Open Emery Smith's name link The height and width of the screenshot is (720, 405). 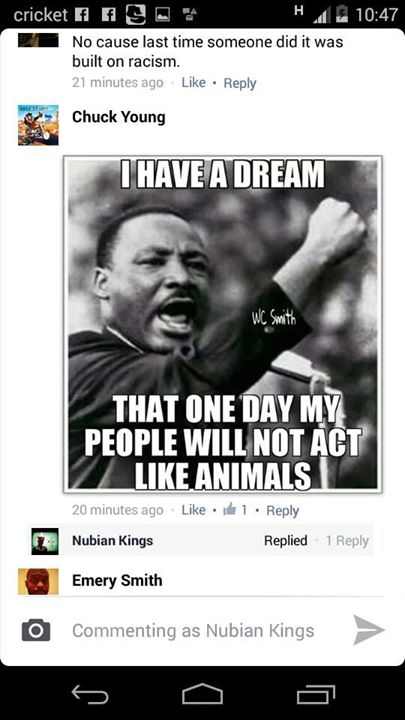point(117,580)
